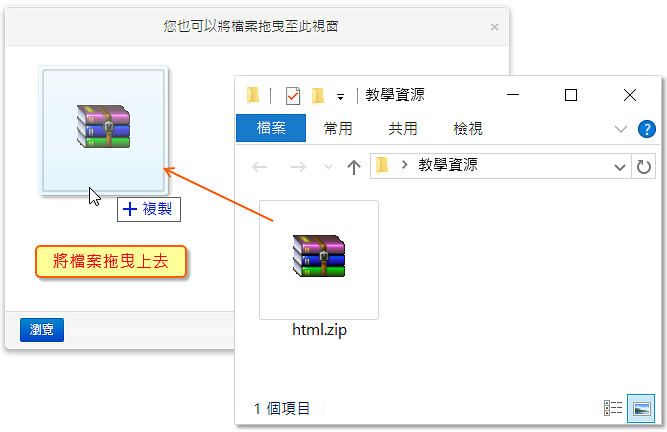Switch to the 常用 ribbon tab

click(x=338, y=128)
